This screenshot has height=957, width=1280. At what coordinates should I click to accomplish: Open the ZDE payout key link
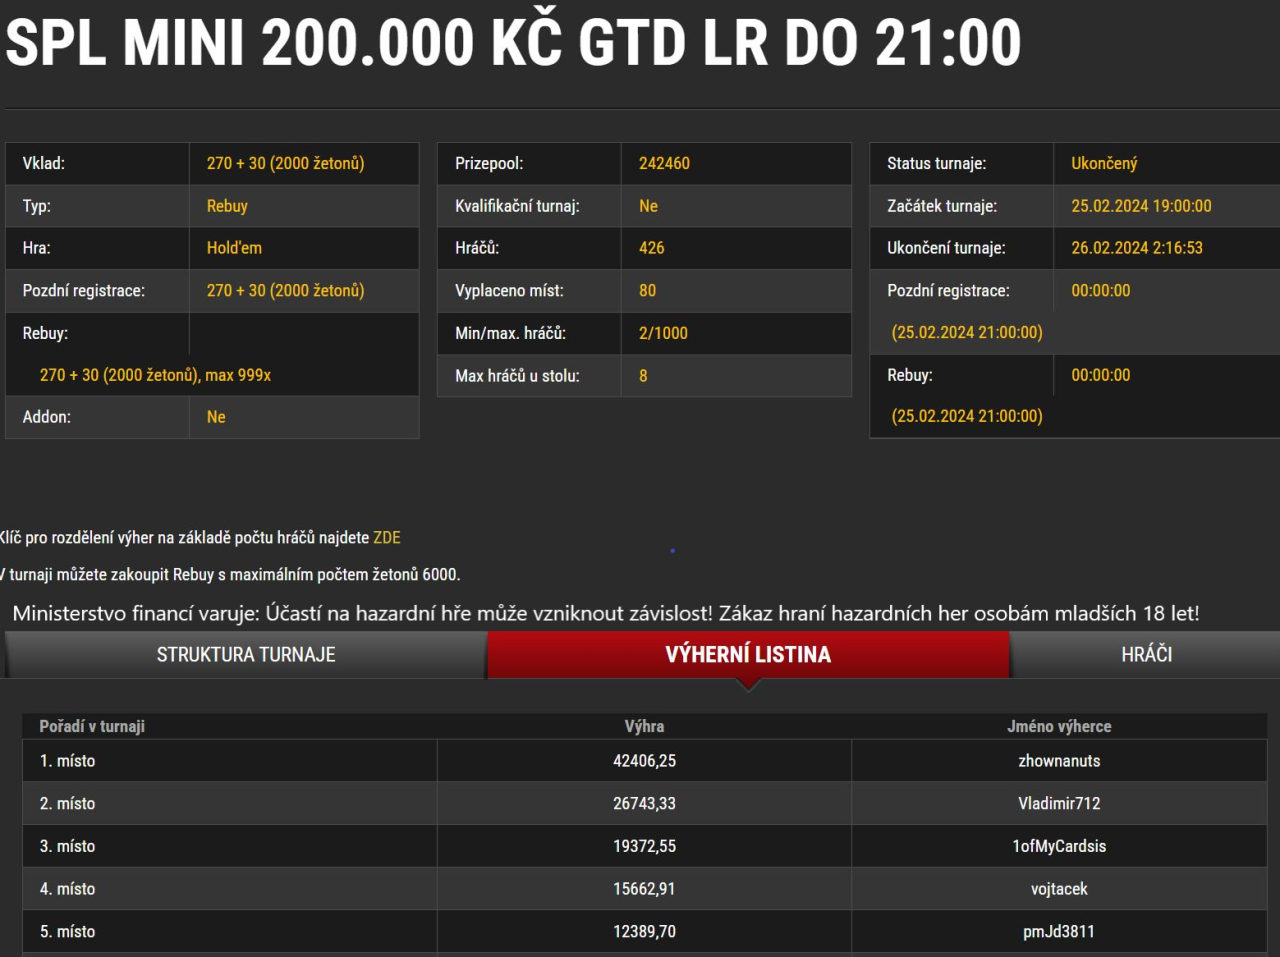pyautogui.click(x=387, y=538)
